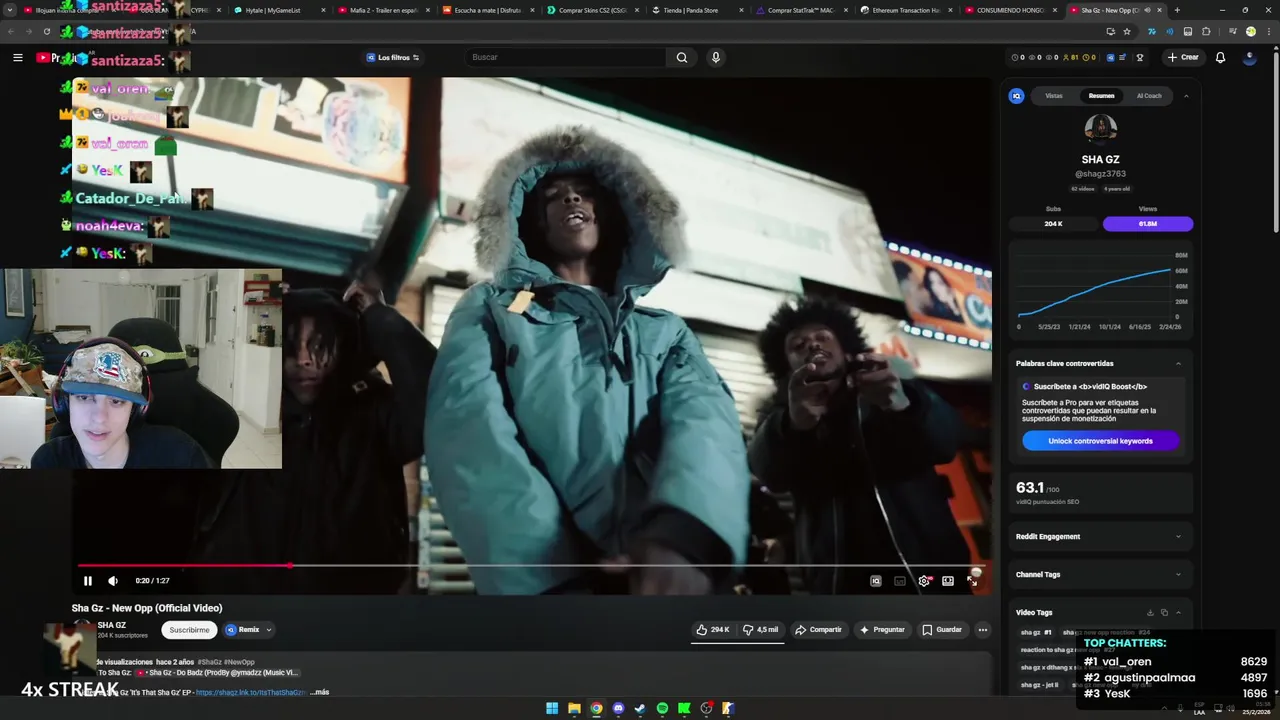Click Unlock controversial keywords button

pyautogui.click(x=1100, y=441)
